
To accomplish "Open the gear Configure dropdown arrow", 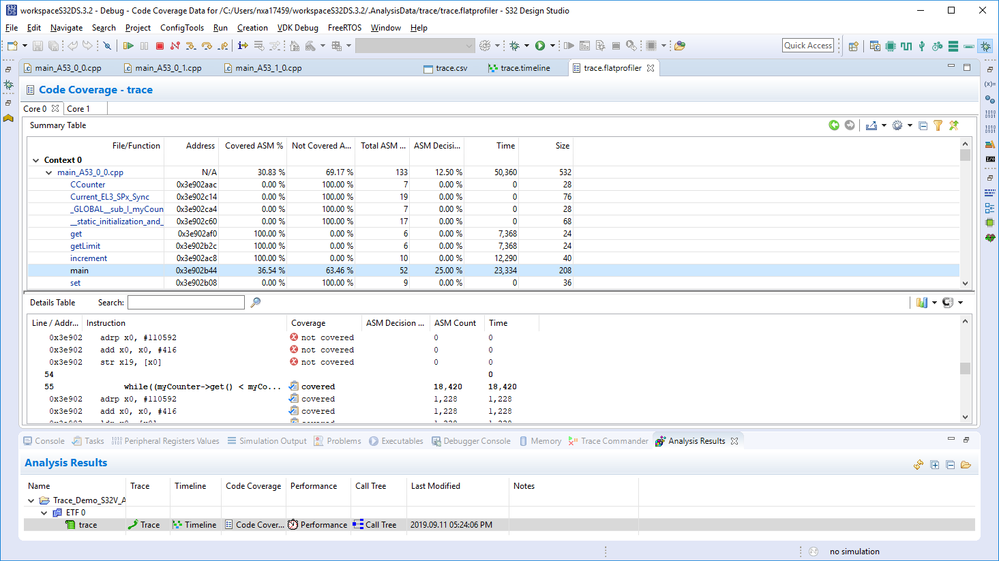I will [910, 125].
